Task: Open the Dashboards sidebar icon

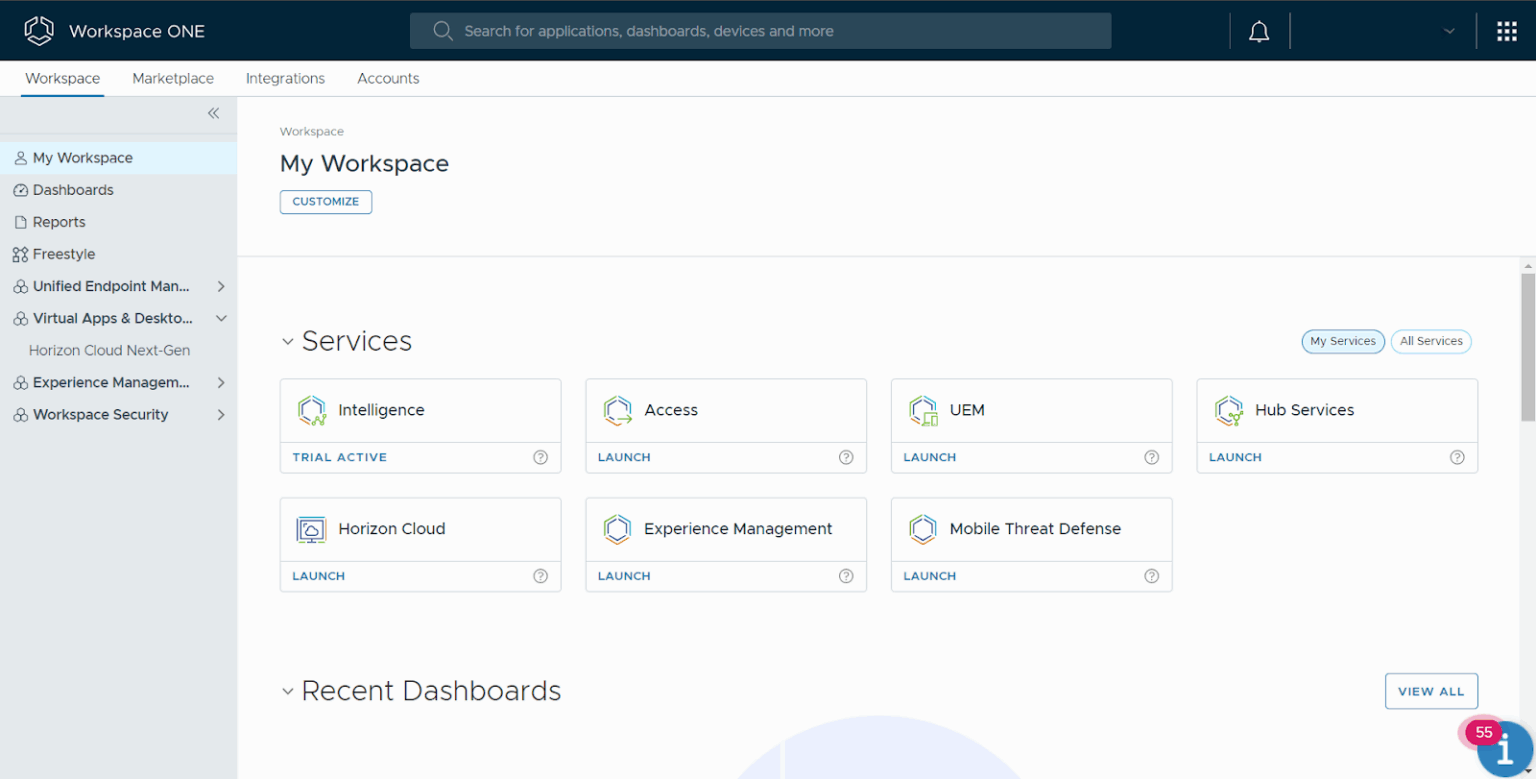Action: point(20,189)
